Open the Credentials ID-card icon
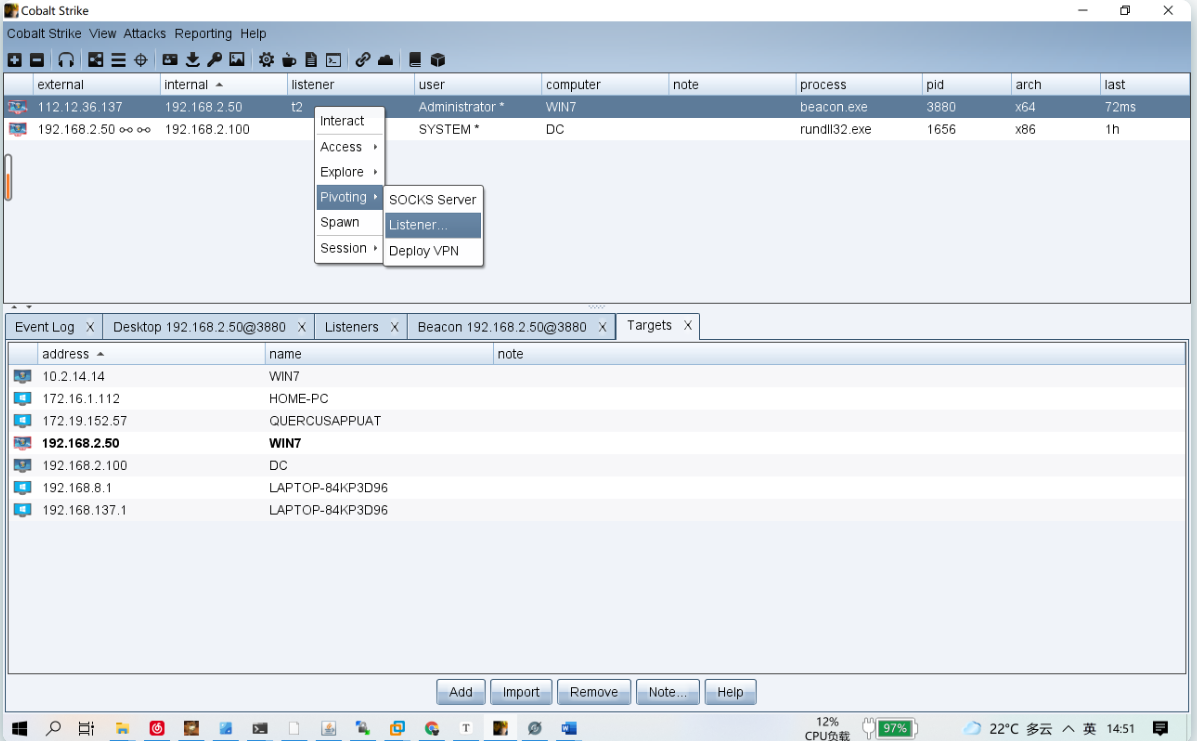Viewport: 1197px width, 741px height. (169, 60)
